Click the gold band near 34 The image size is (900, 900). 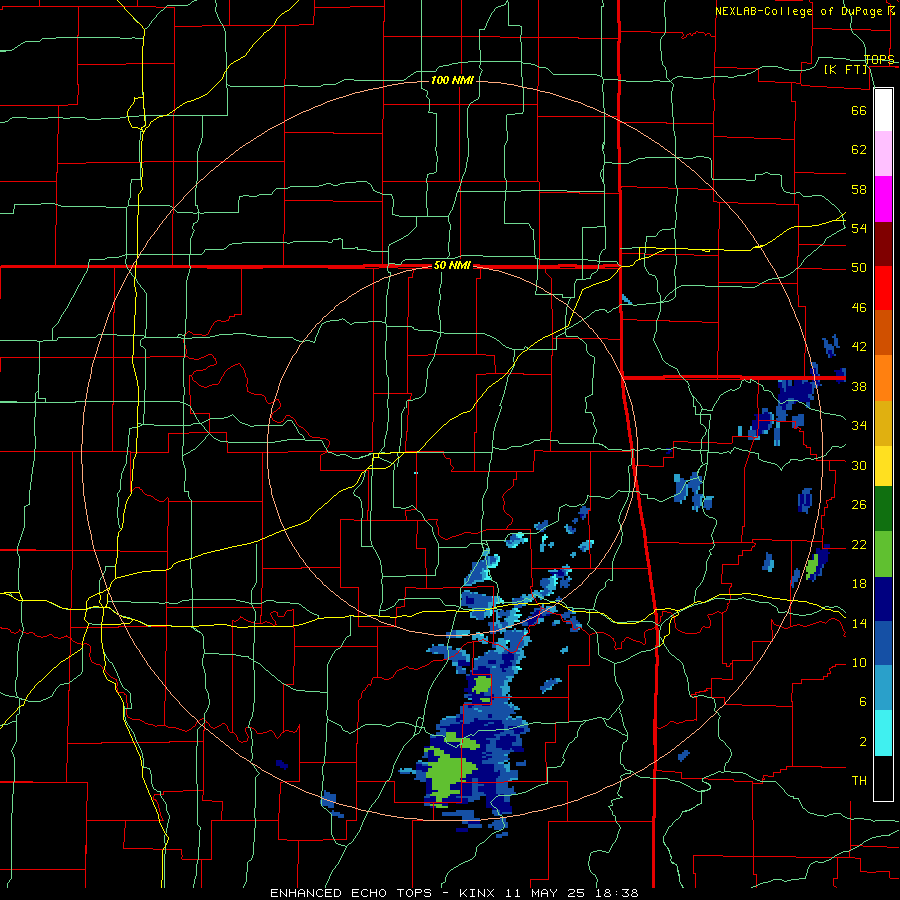click(x=883, y=424)
